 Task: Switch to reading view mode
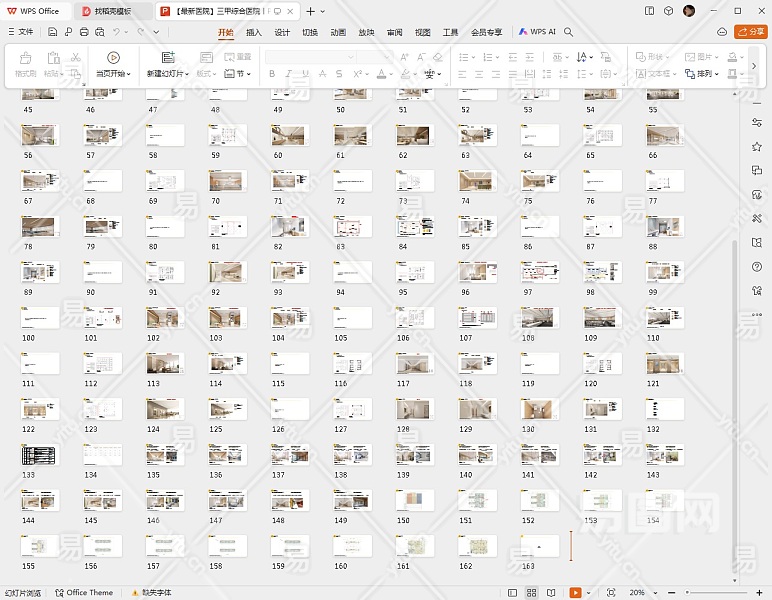[x=549, y=593]
